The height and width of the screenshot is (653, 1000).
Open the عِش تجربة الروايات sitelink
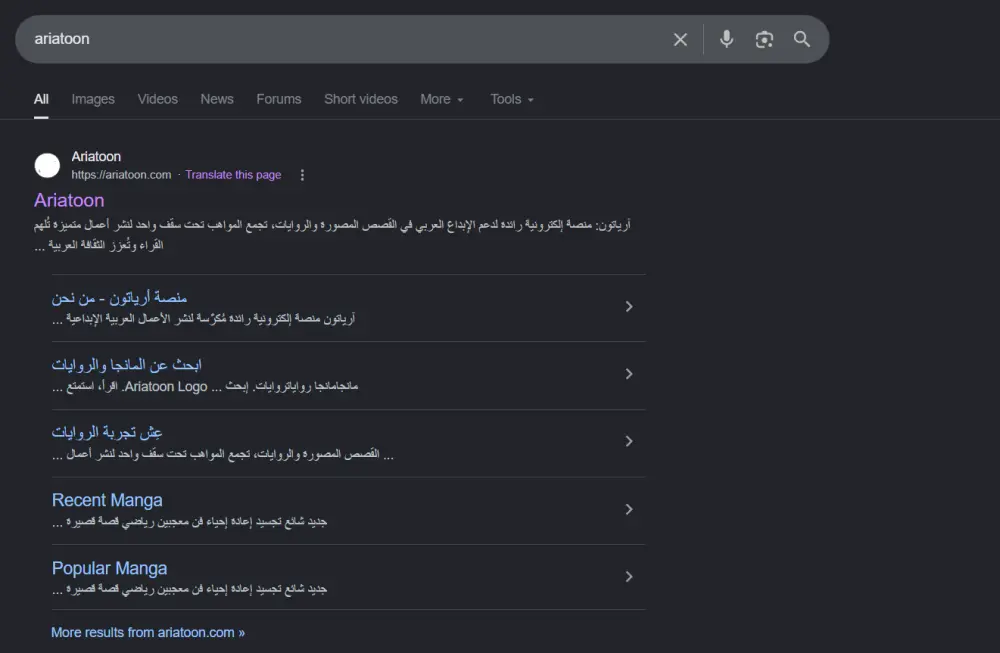pos(107,432)
